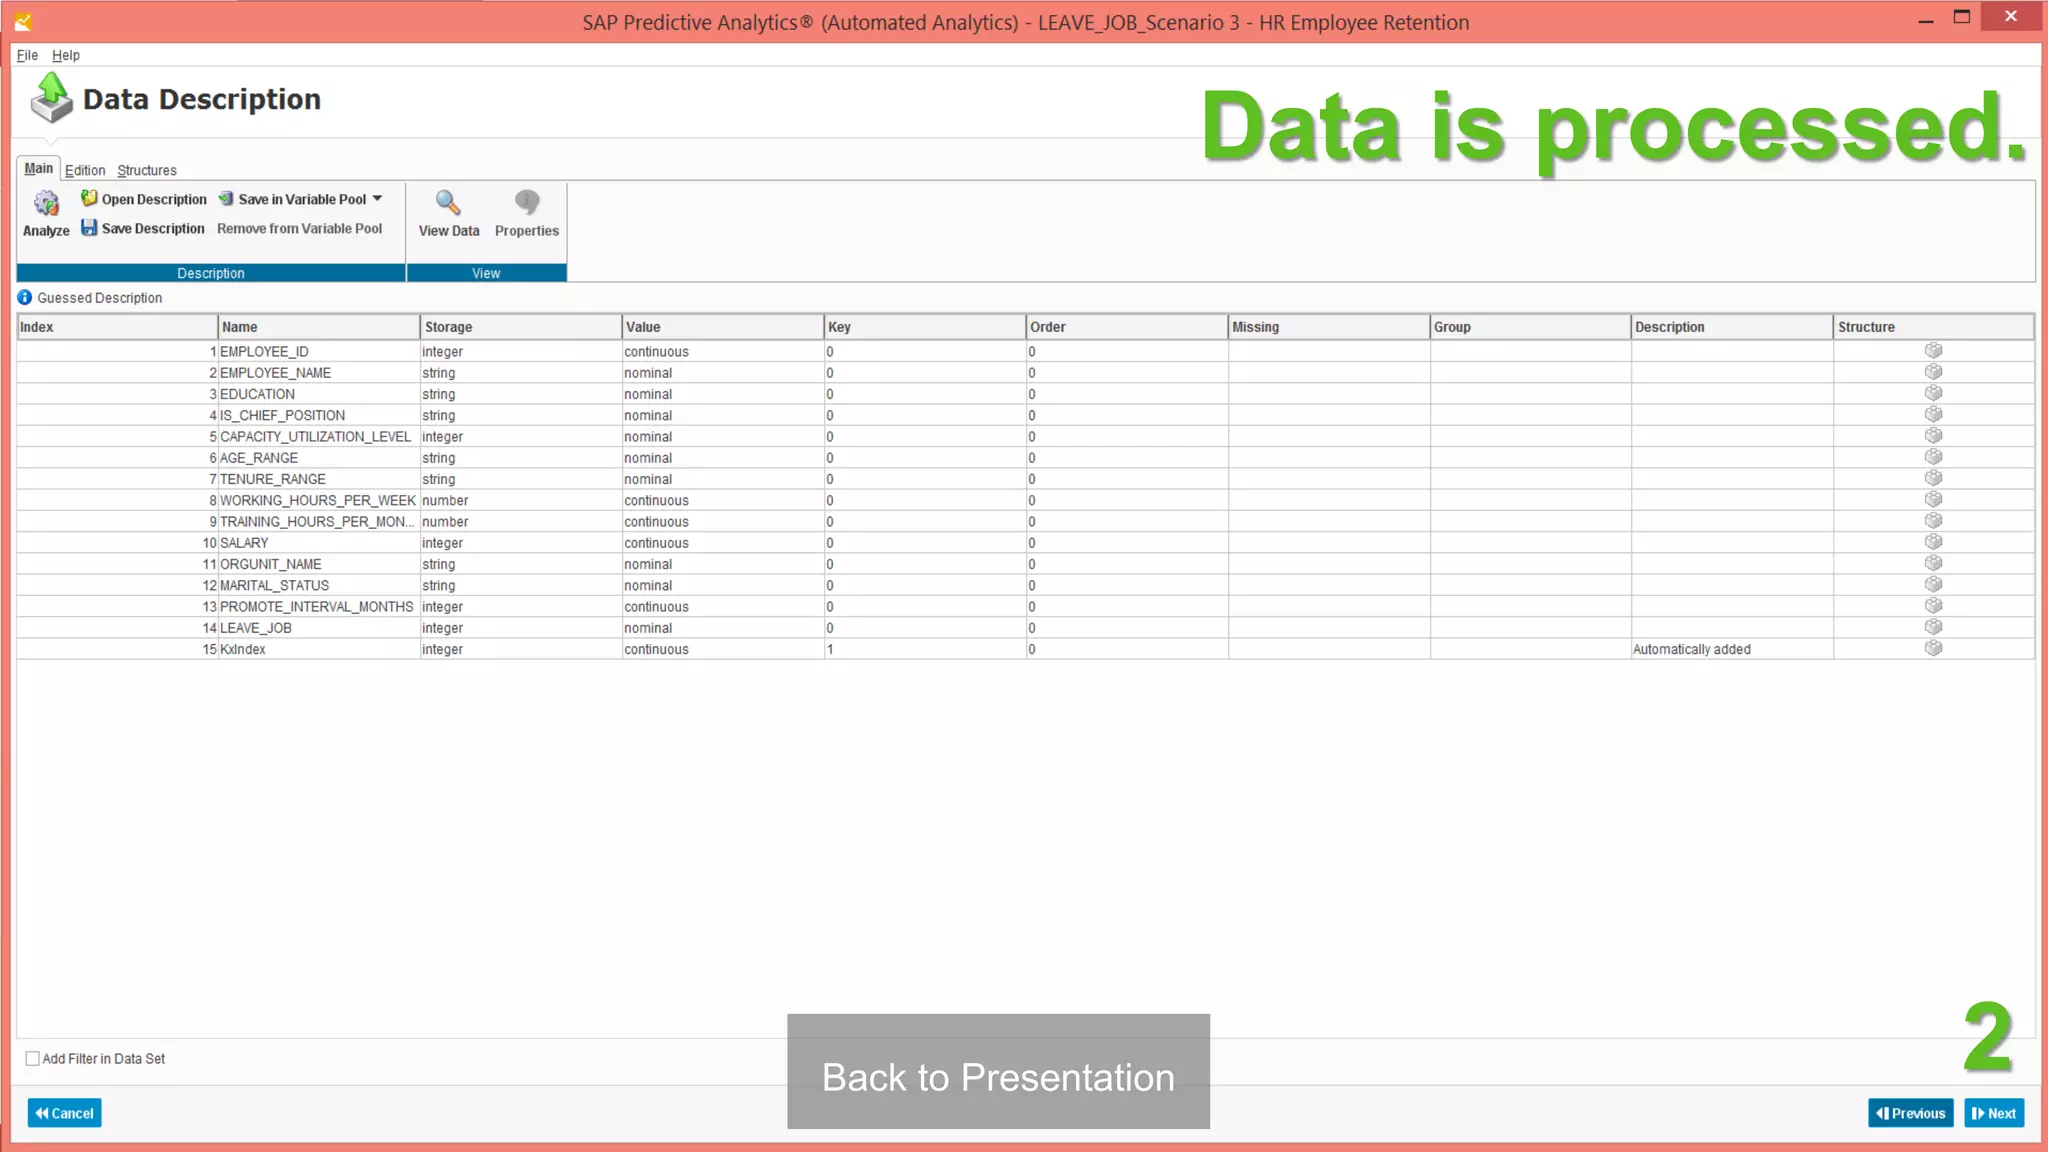This screenshot has width=2048, height=1152.
Task: Click structure icon for TRAINING_HOURS_PER_MON row
Action: (x=1933, y=521)
